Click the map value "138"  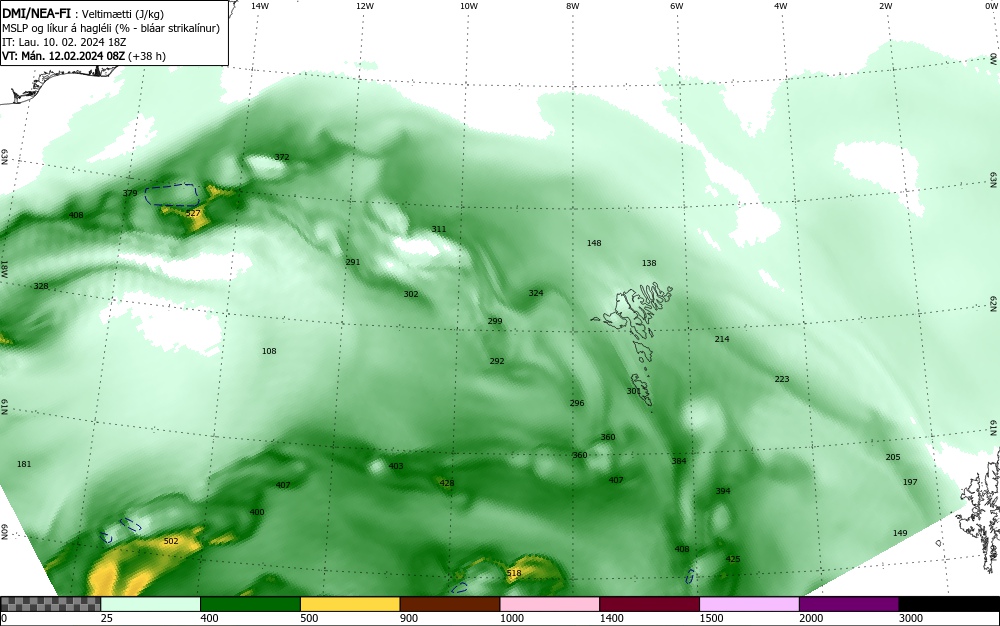point(649,263)
